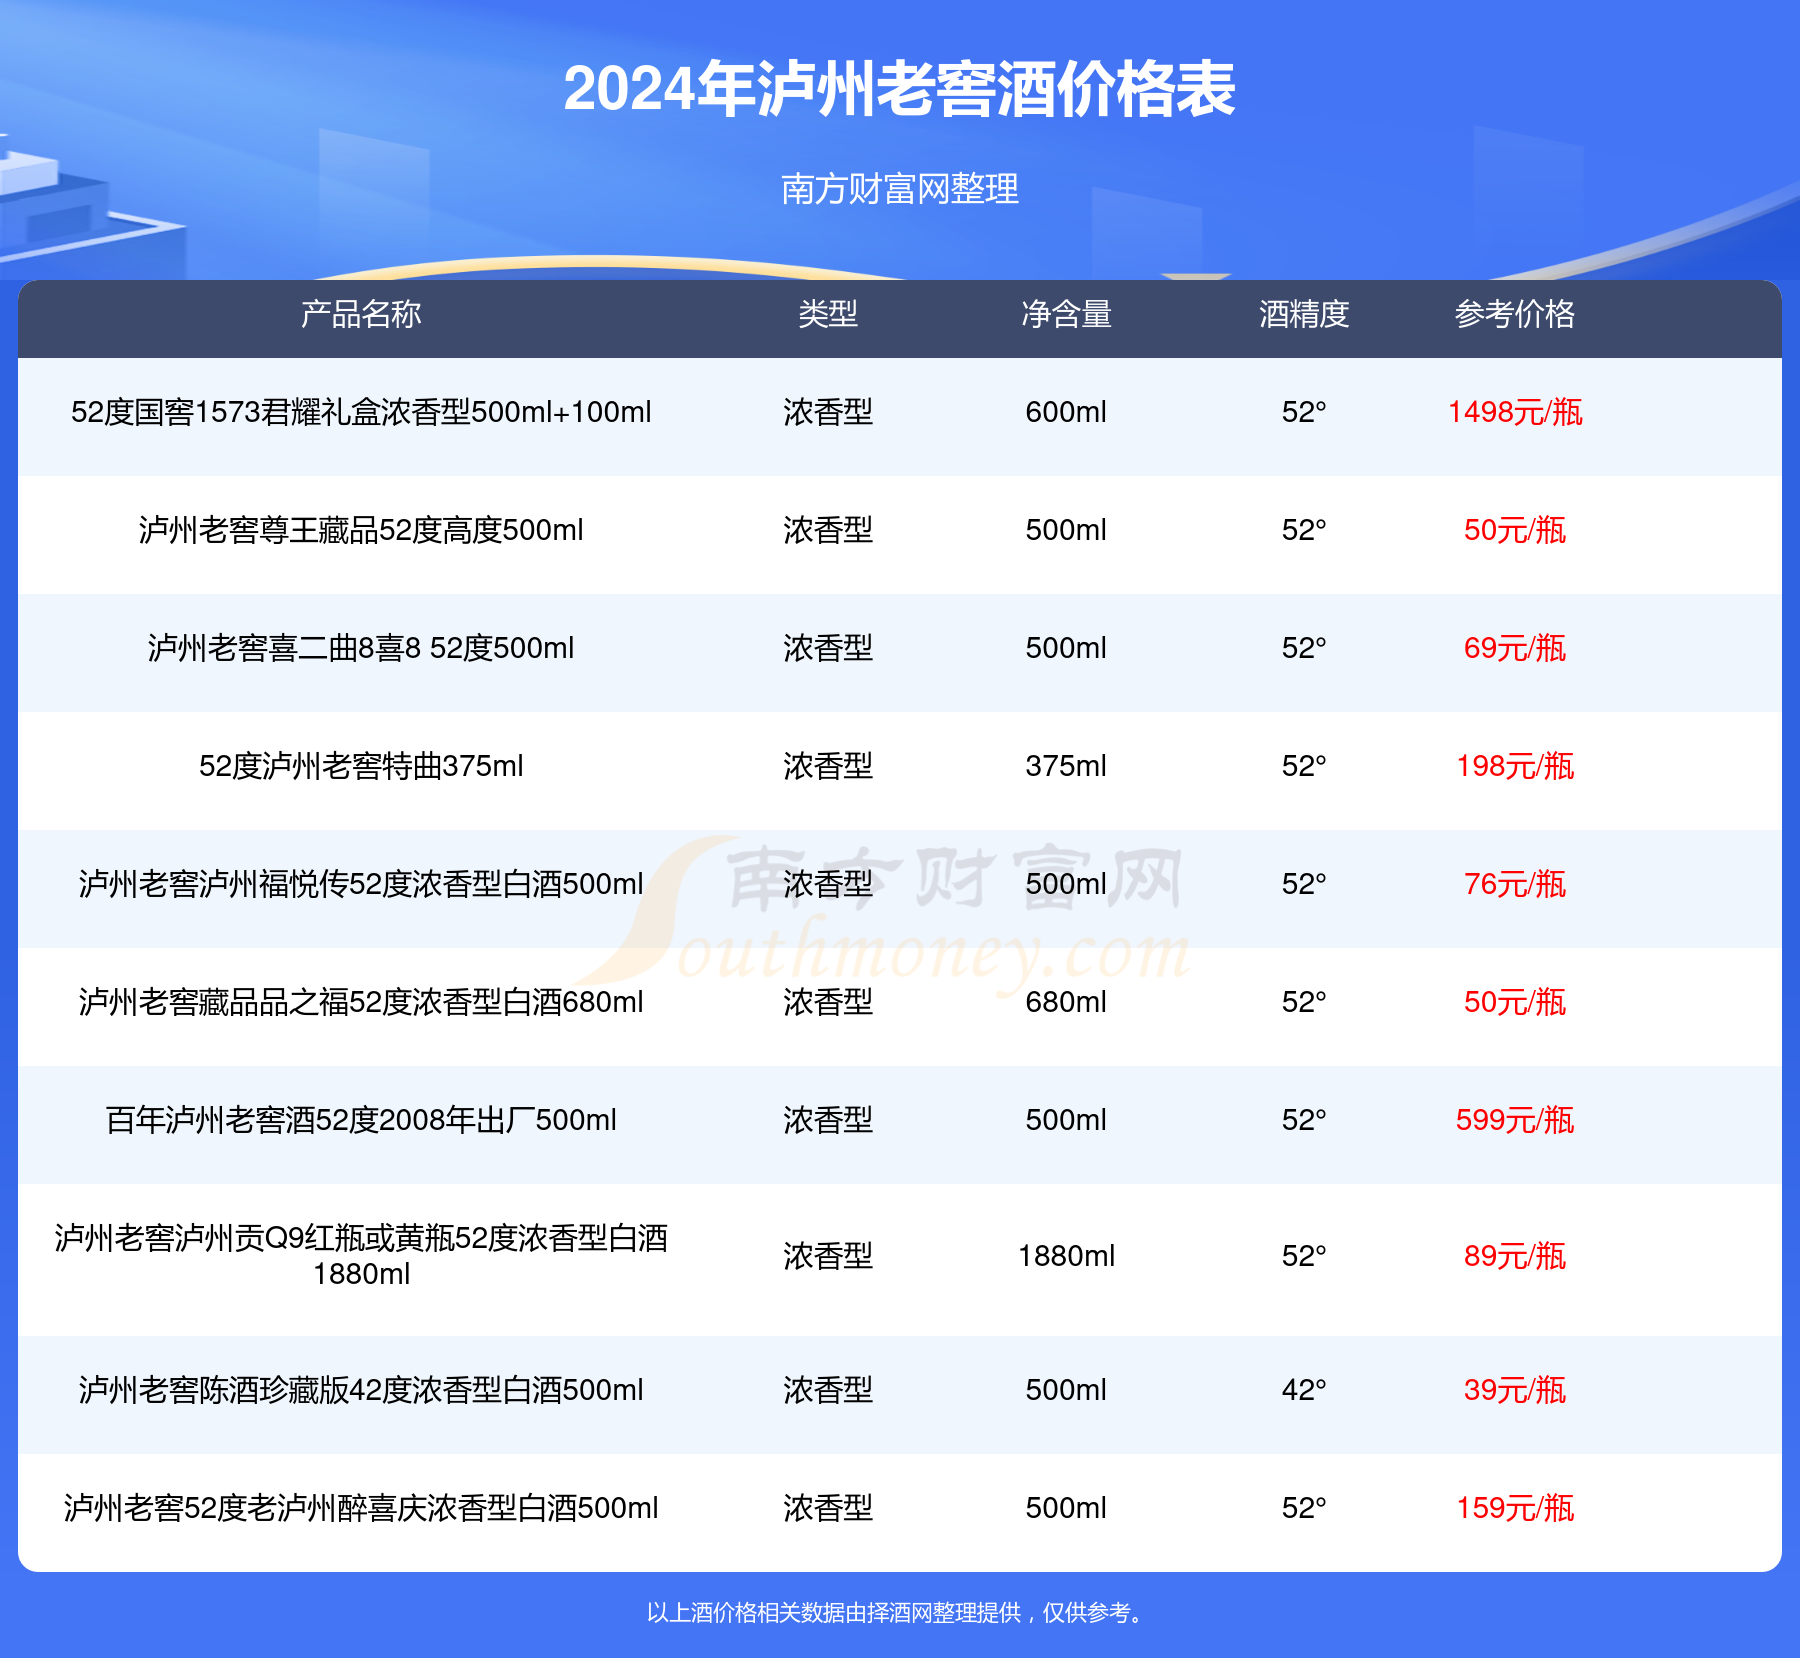Click product name 泸州老窖尊王藏品52度高度500ml
The height and width of the screenshot is (1670, 1800).
tap(361, 530)
